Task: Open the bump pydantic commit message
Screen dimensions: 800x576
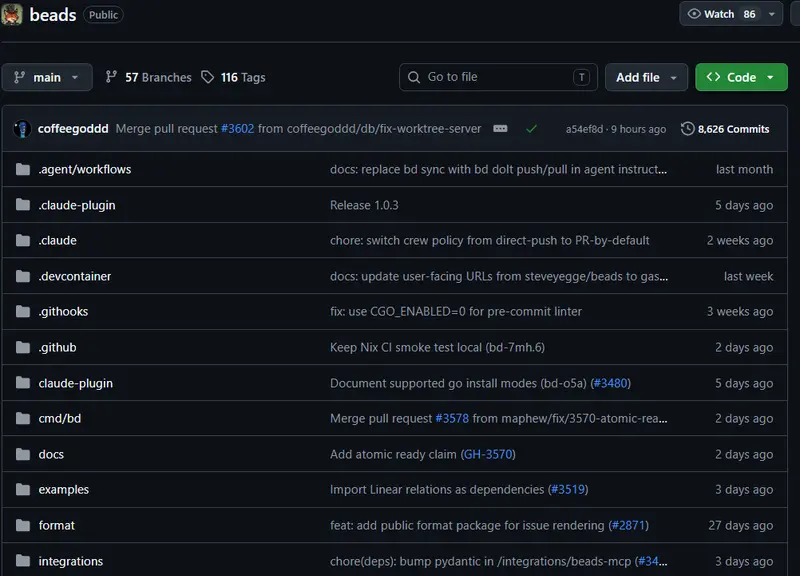Action: click(481, 561)
